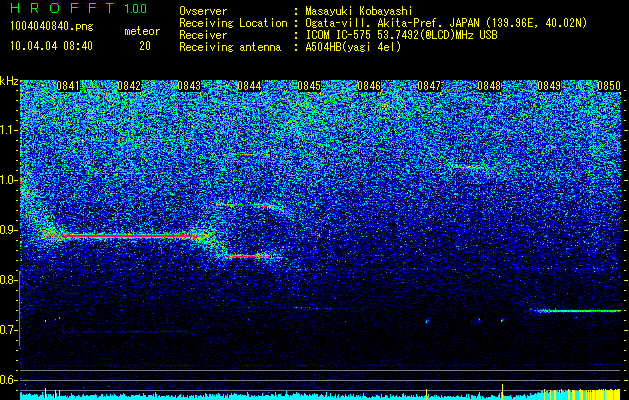Click the 0842 time marker
The height and width of the screenshot is (400, 629).
point(129,86)
